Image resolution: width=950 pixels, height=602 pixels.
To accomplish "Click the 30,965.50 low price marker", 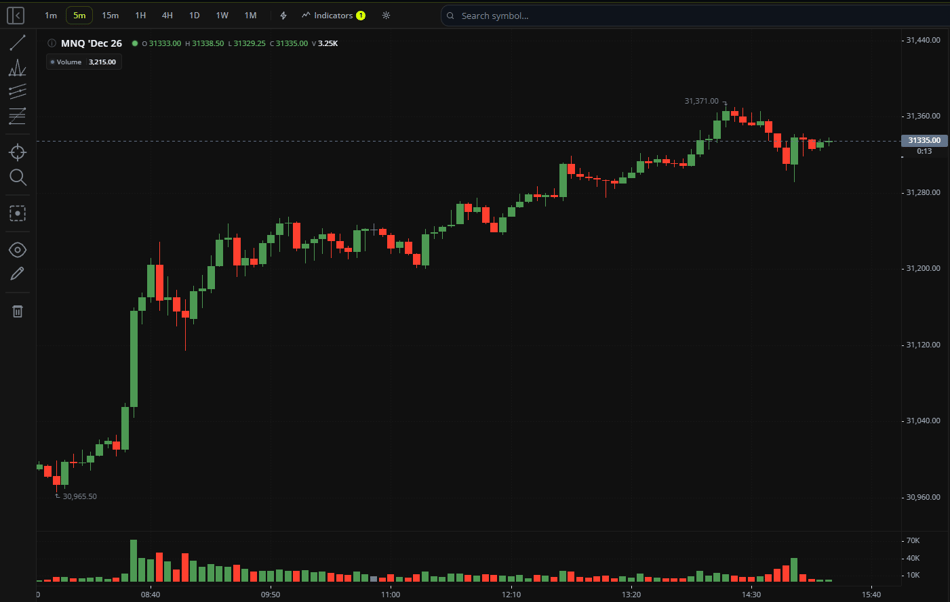I will pyautogui.click(x=79, y=496).
